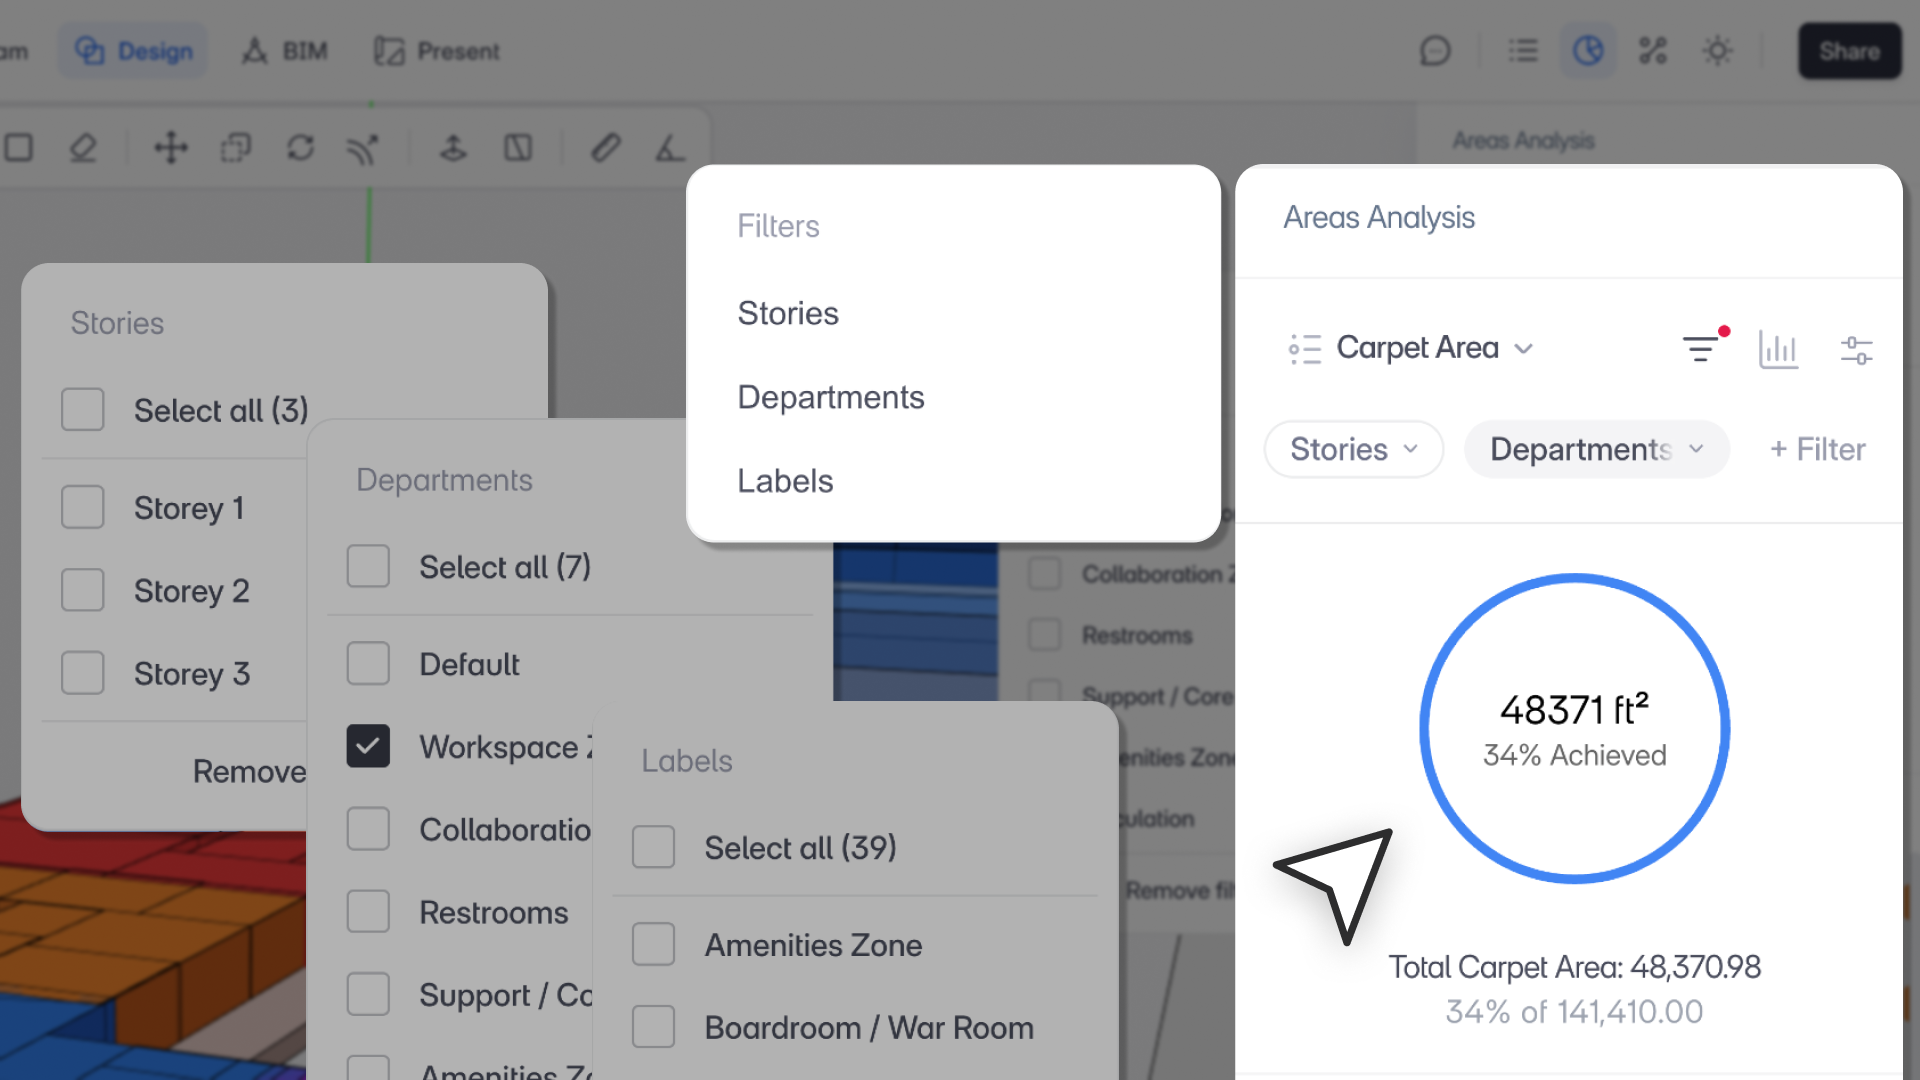Open the Stories filter dropdown chip
Viewport: 1920px width, 1080px height.
[x=1353, y=449]
